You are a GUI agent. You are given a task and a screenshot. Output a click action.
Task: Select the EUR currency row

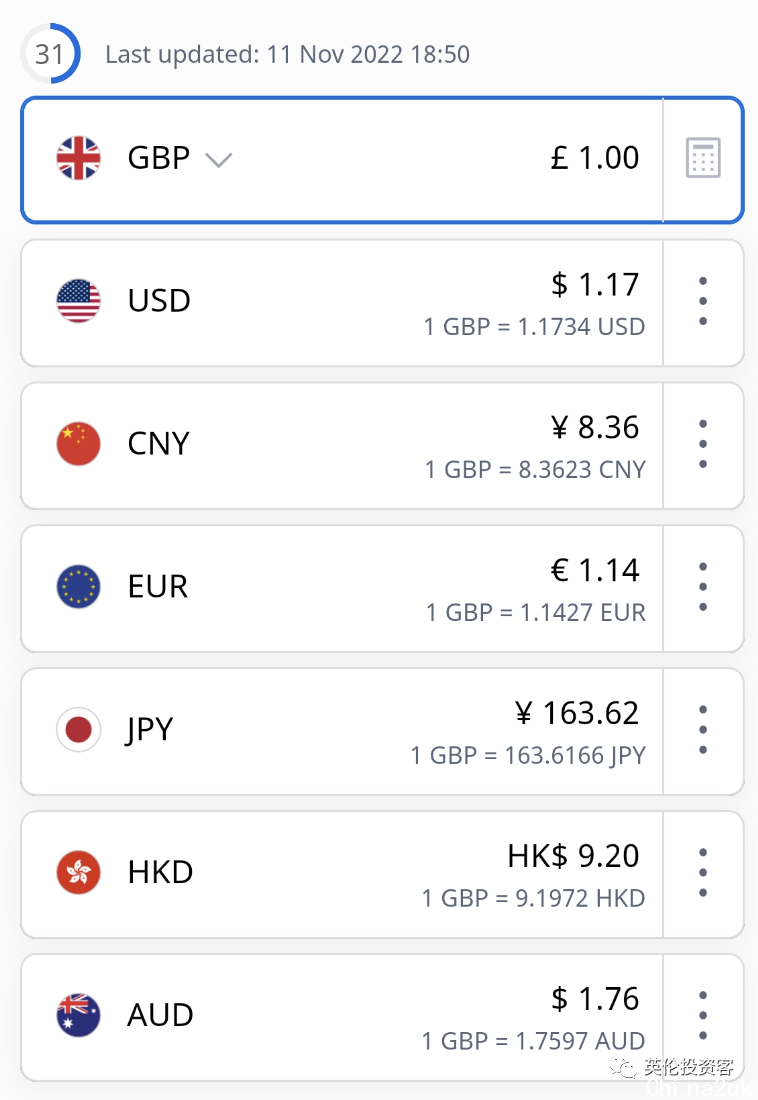(342, 588)
